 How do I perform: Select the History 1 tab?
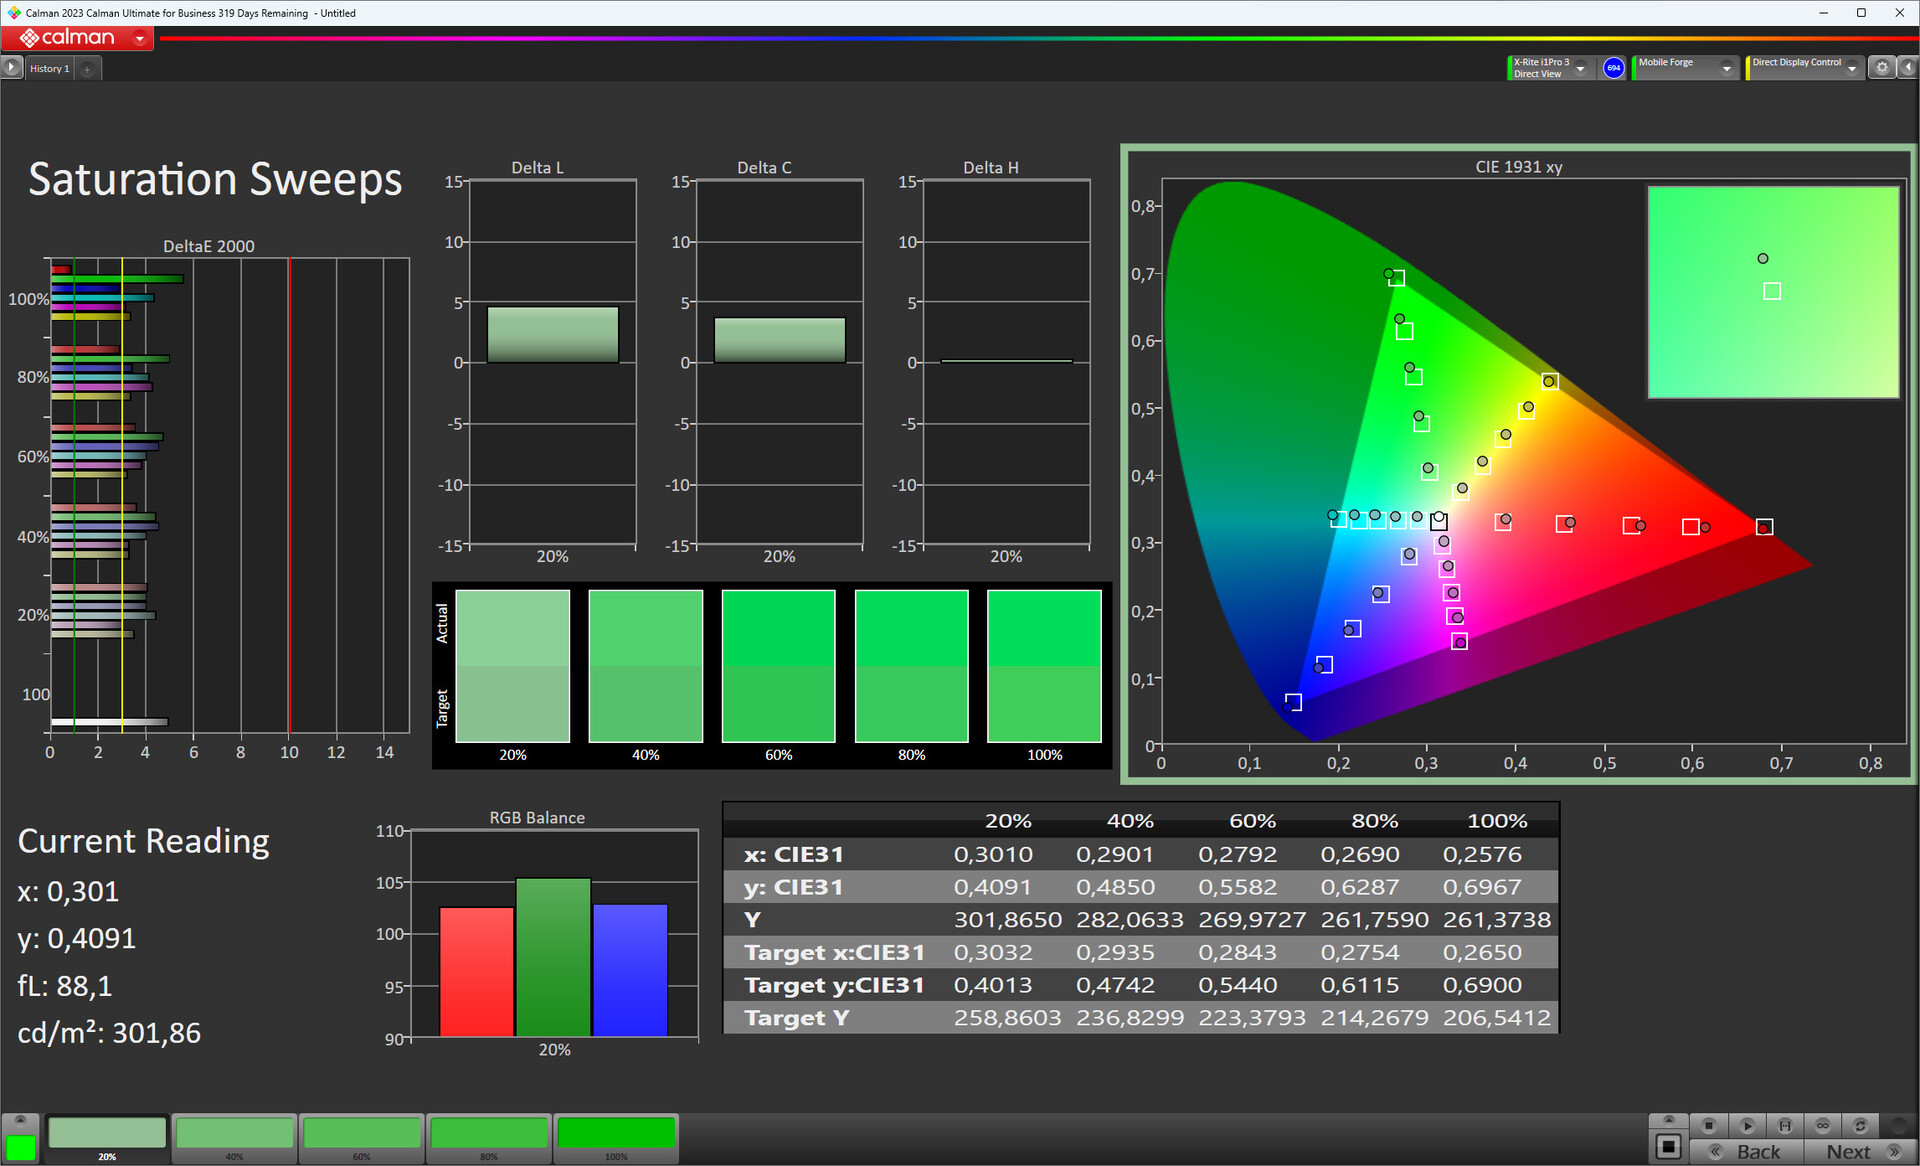pos(49,68)
